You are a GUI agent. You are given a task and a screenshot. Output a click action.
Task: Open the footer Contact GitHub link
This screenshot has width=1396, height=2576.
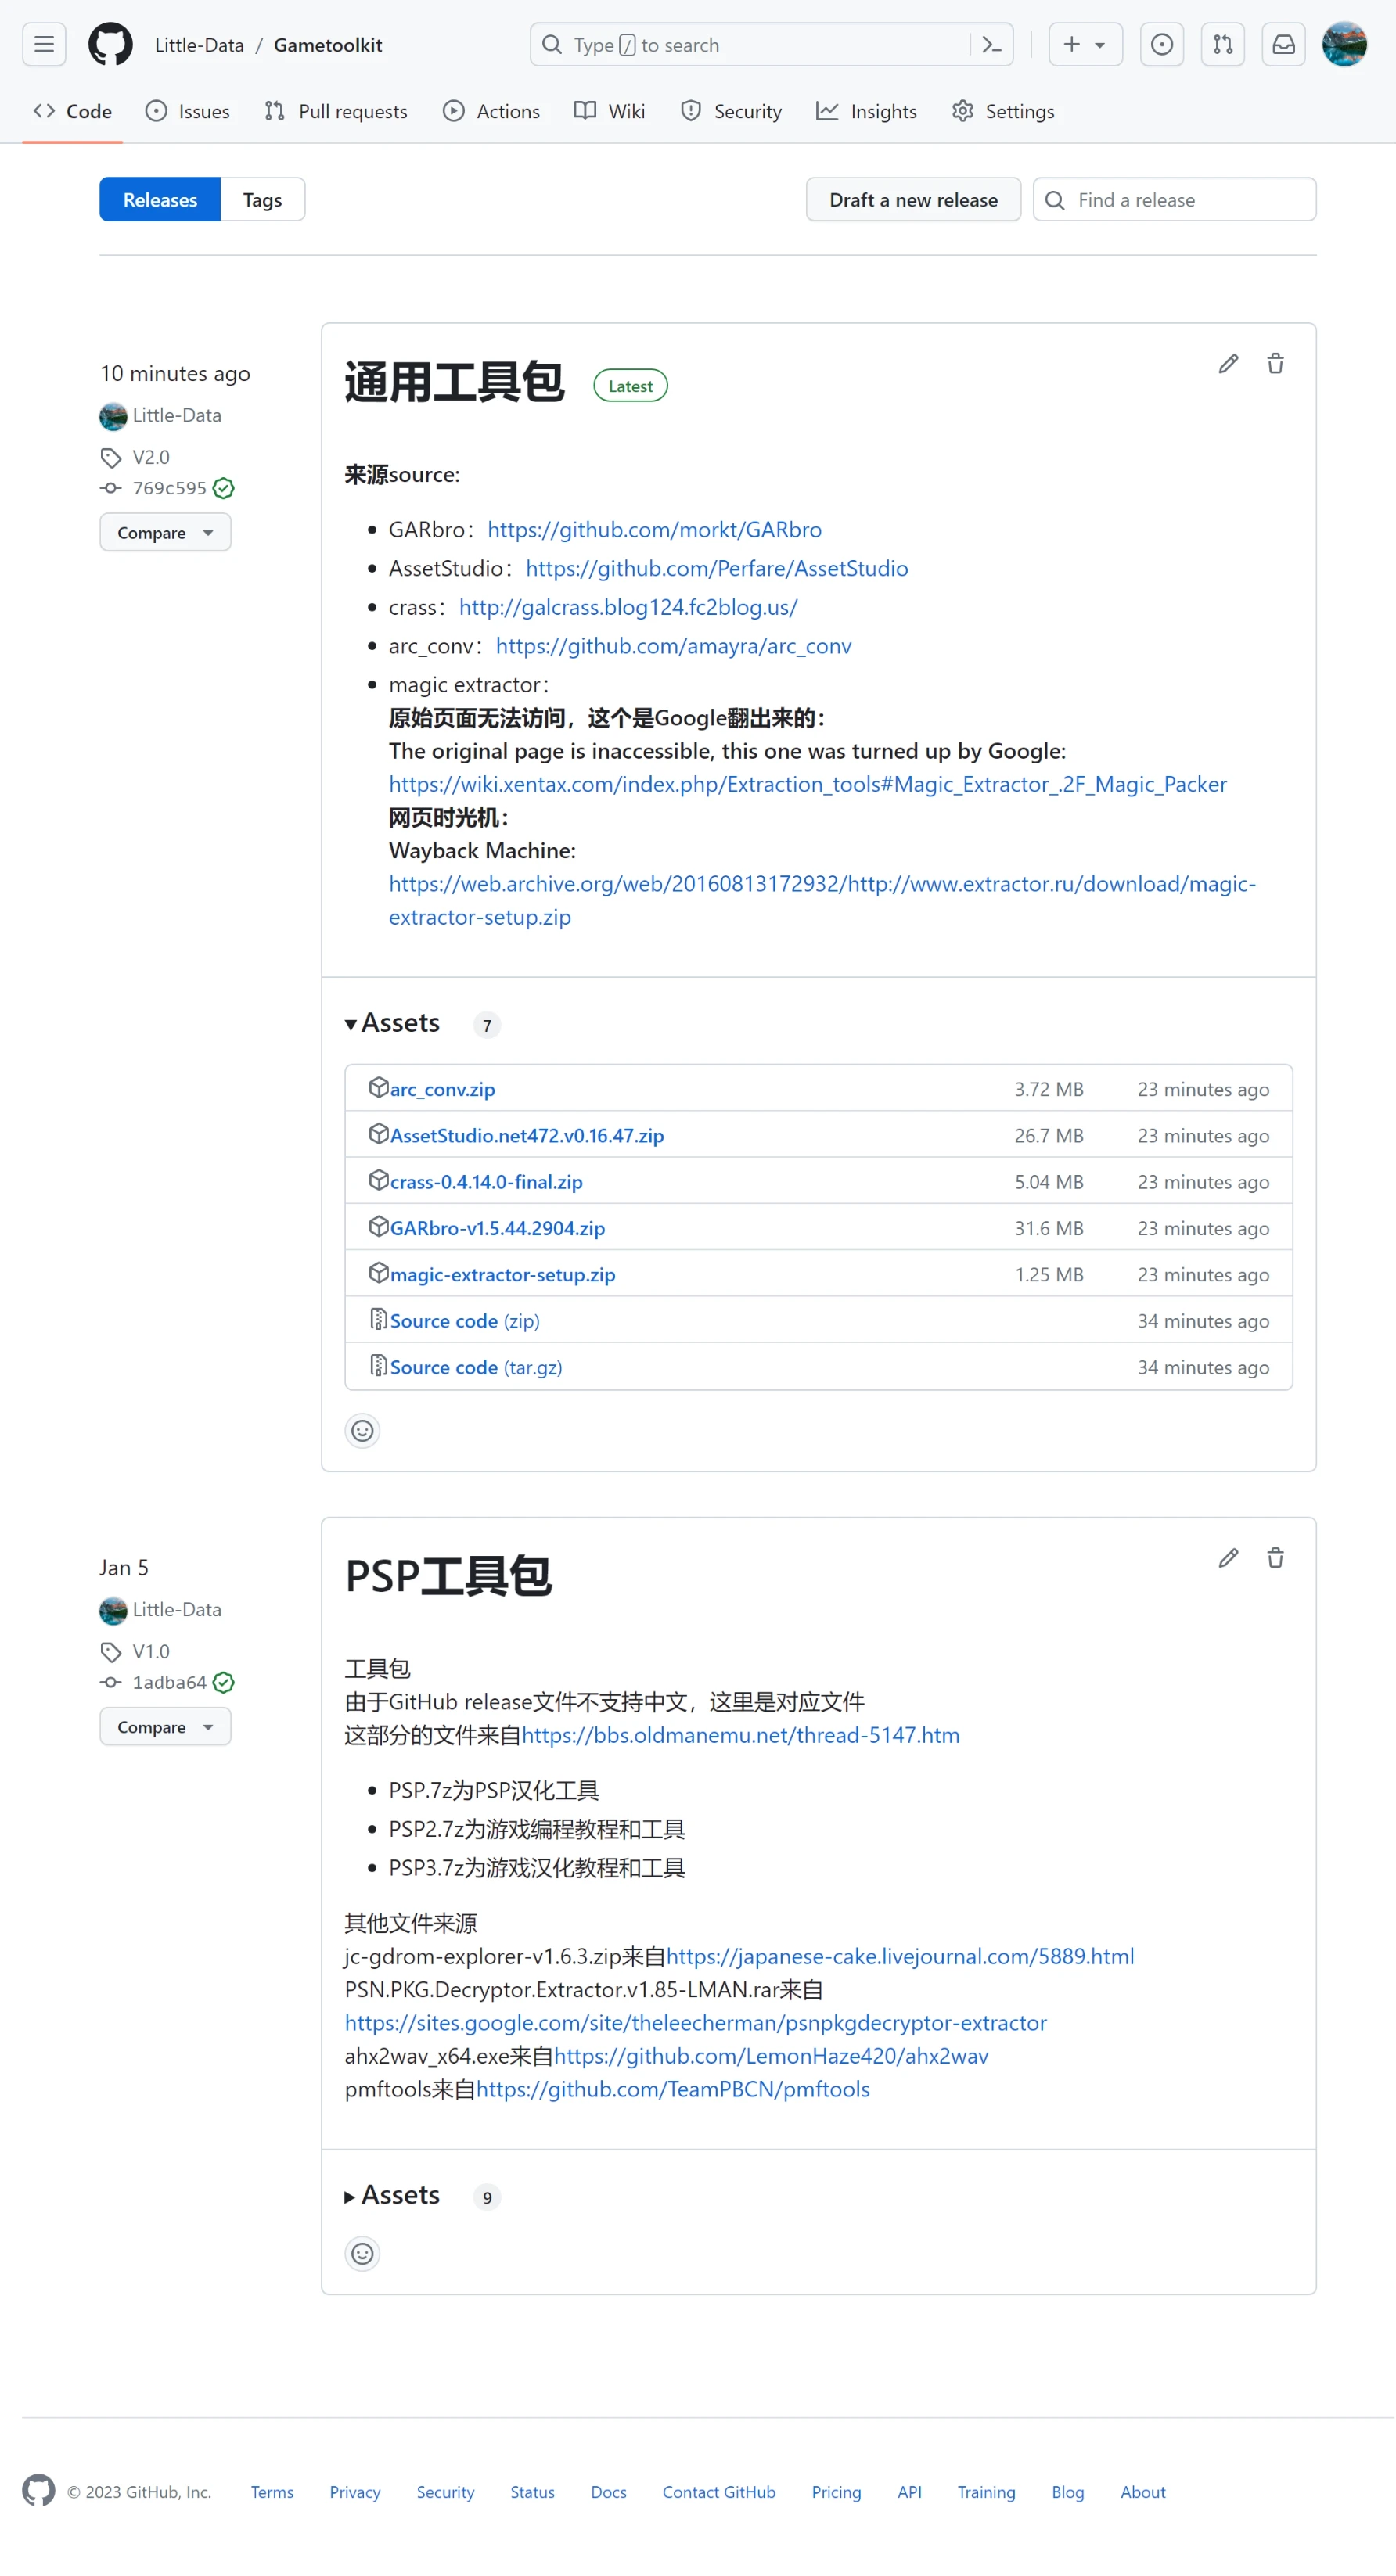(718, 2492)
